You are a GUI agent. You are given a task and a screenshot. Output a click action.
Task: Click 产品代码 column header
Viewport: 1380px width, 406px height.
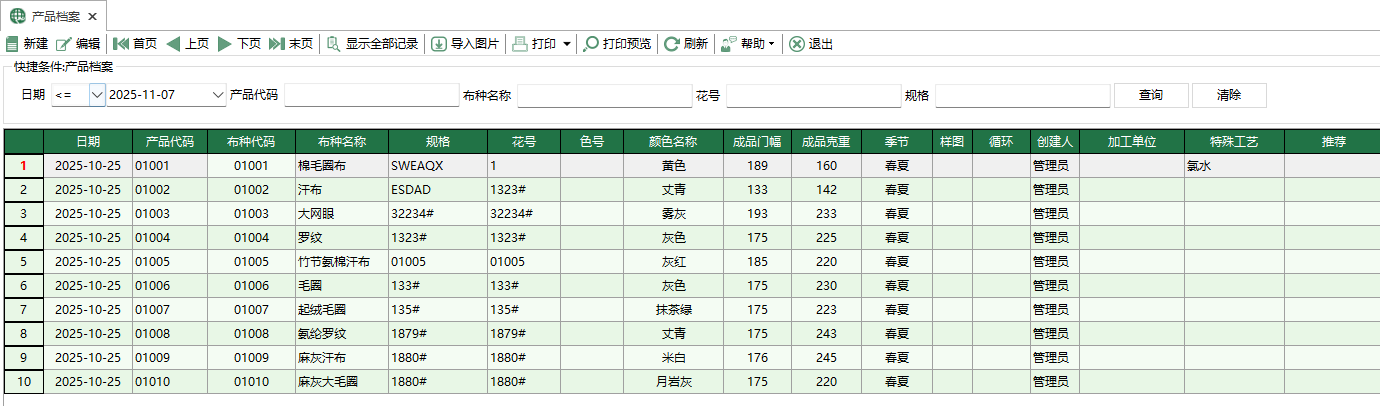tap(170, 141)
